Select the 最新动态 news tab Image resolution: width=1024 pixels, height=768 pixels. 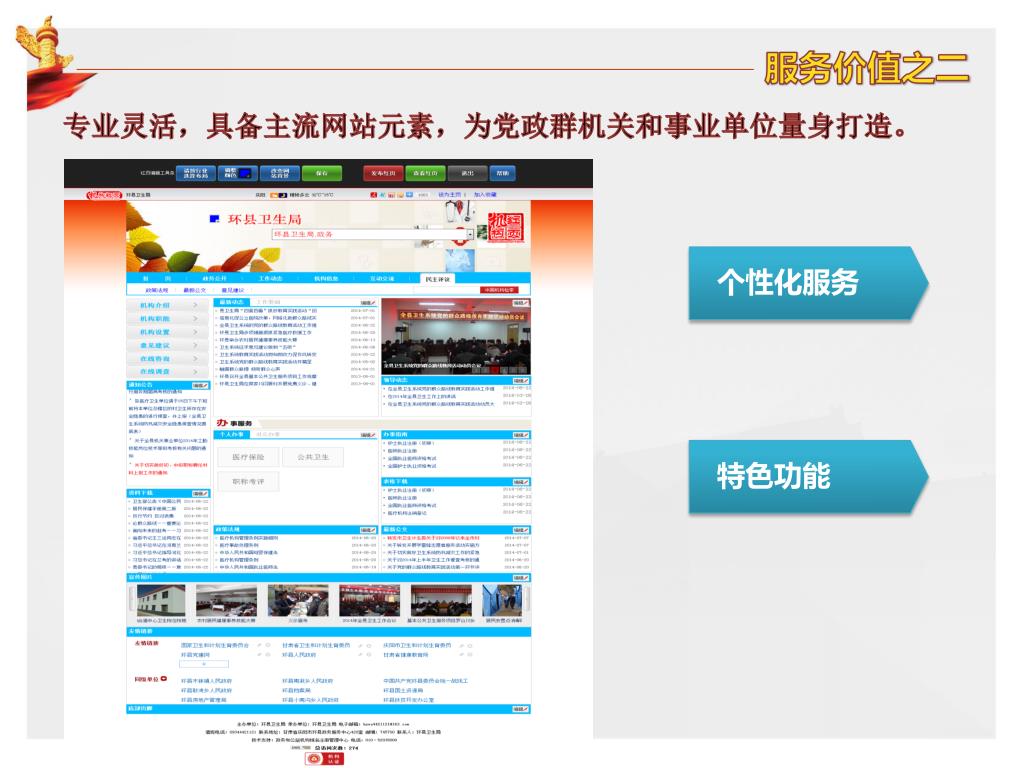point(232,302)
